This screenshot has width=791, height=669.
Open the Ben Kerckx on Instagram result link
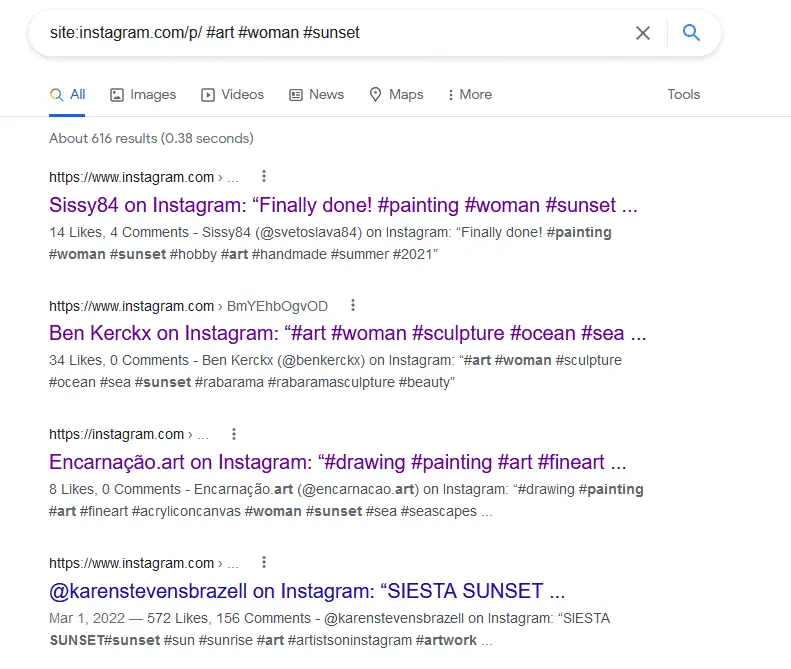(x=347, y=334)
